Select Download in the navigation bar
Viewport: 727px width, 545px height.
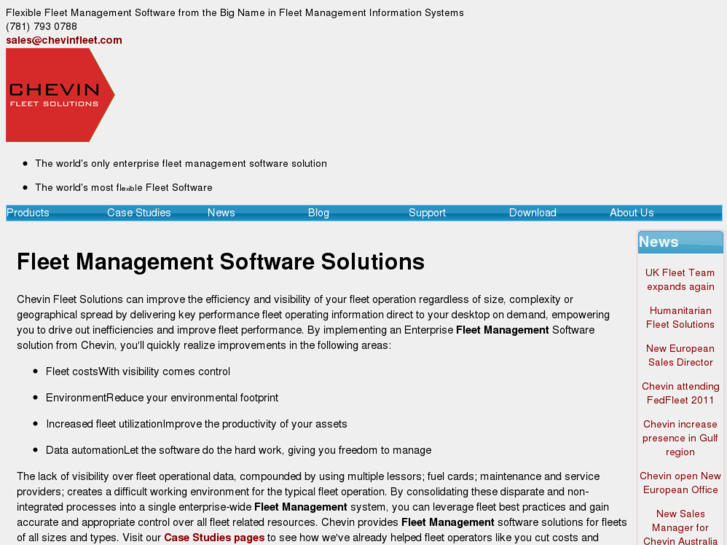[x=532, y=213]
